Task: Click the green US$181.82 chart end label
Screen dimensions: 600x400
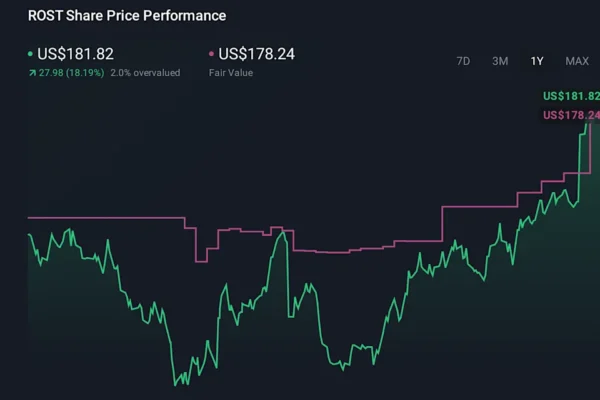Action: pos(569,97)
